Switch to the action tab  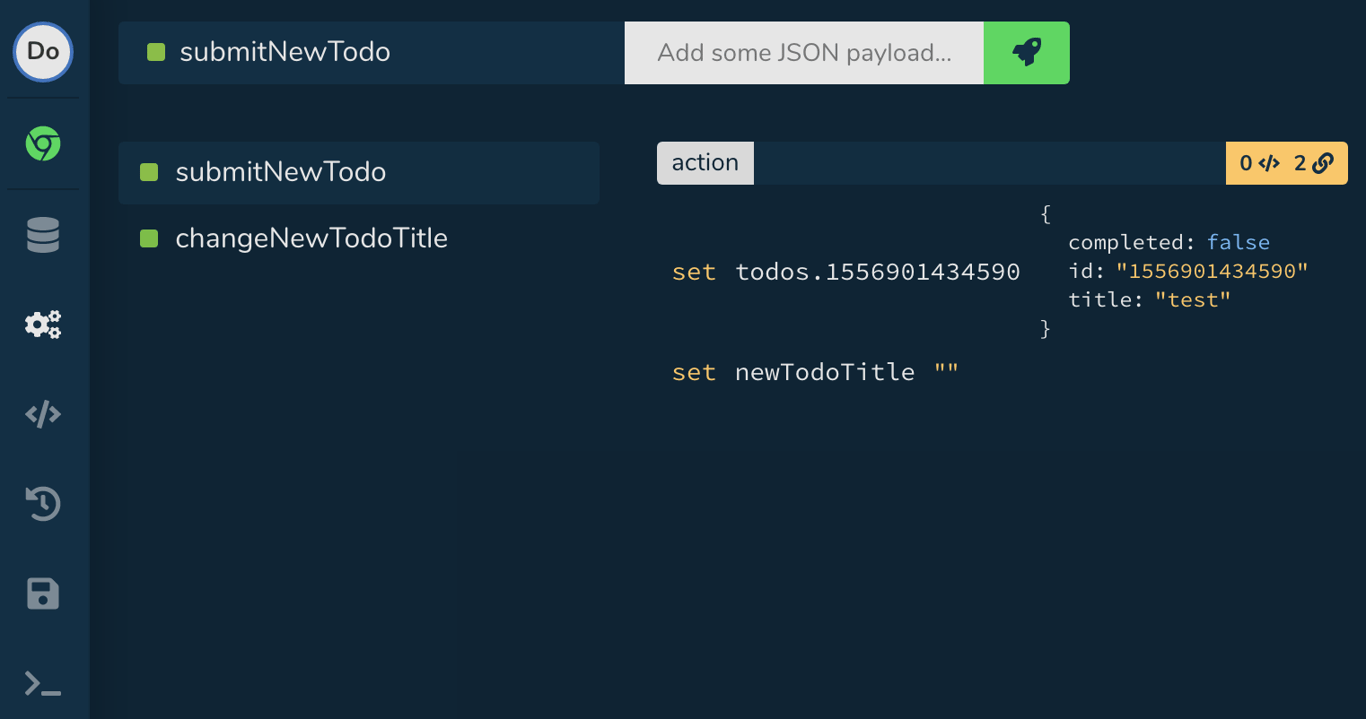coord(705,162)
